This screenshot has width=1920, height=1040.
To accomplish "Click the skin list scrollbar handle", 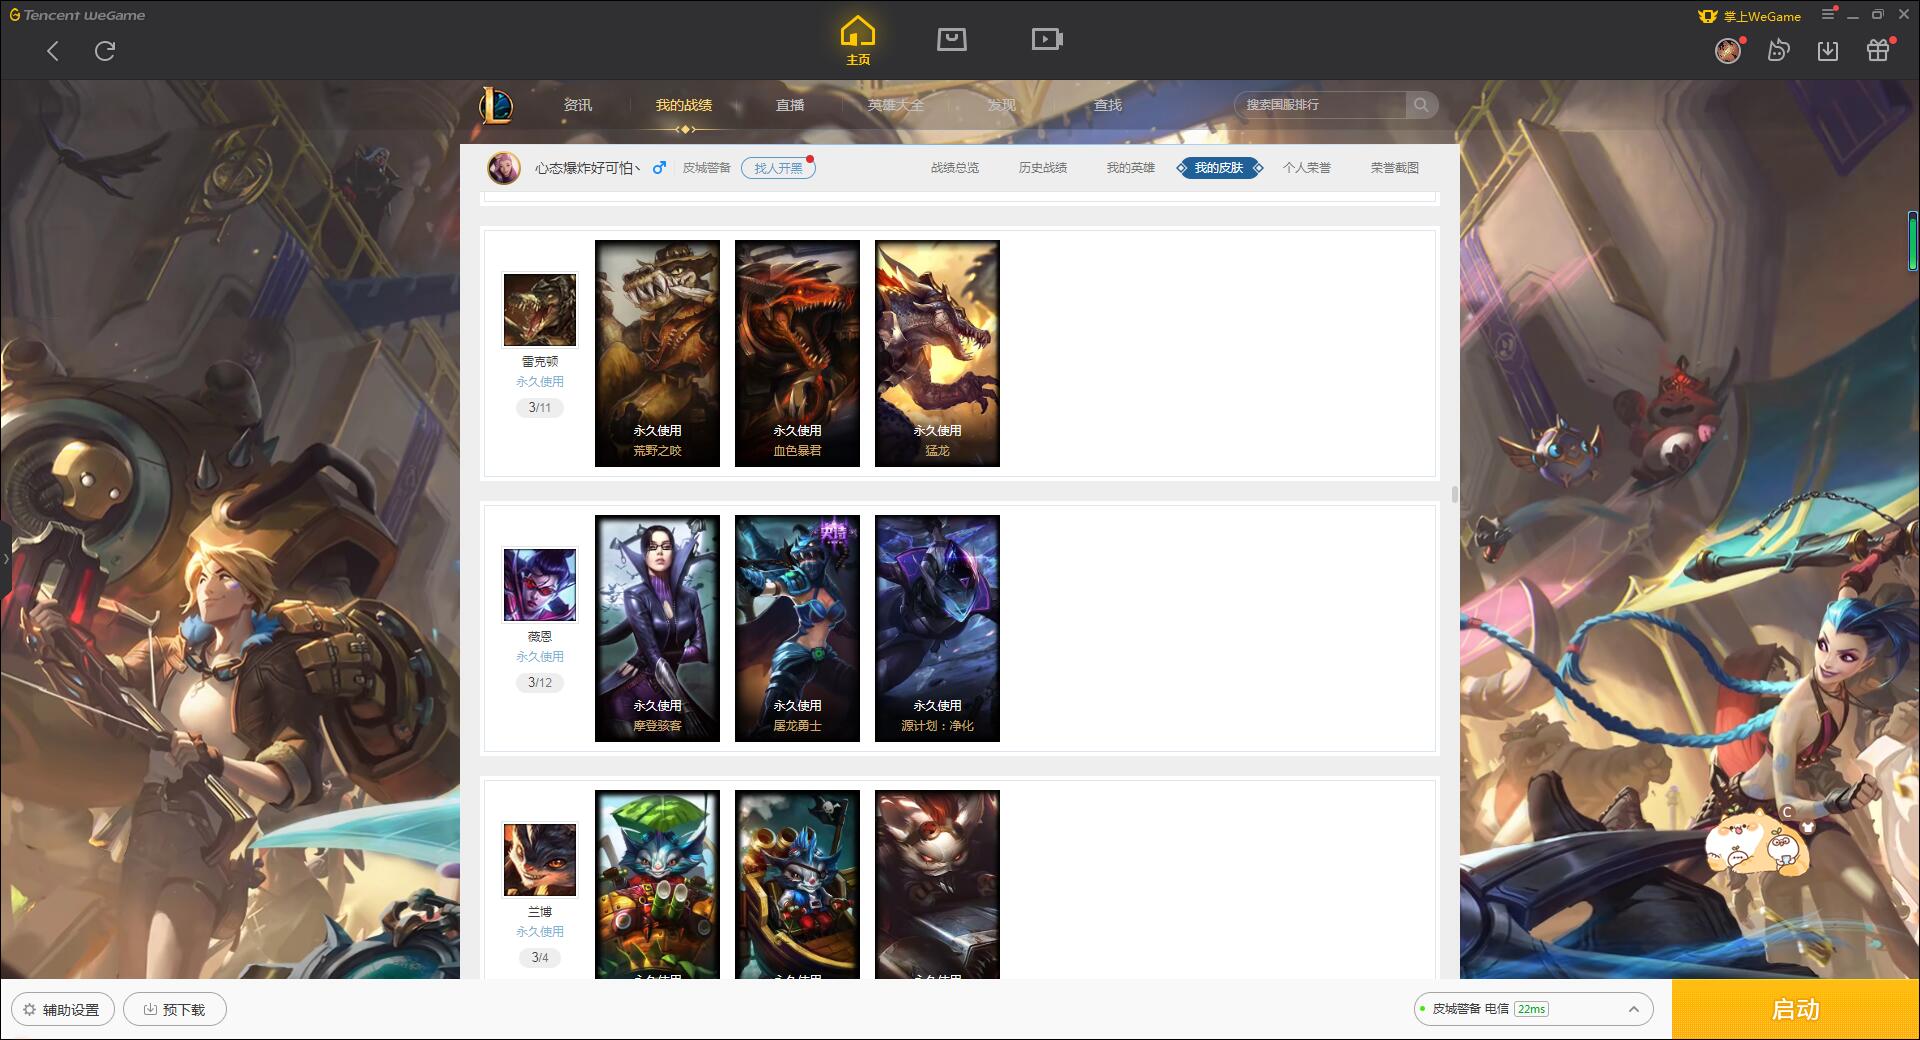I will (1454, 494).
